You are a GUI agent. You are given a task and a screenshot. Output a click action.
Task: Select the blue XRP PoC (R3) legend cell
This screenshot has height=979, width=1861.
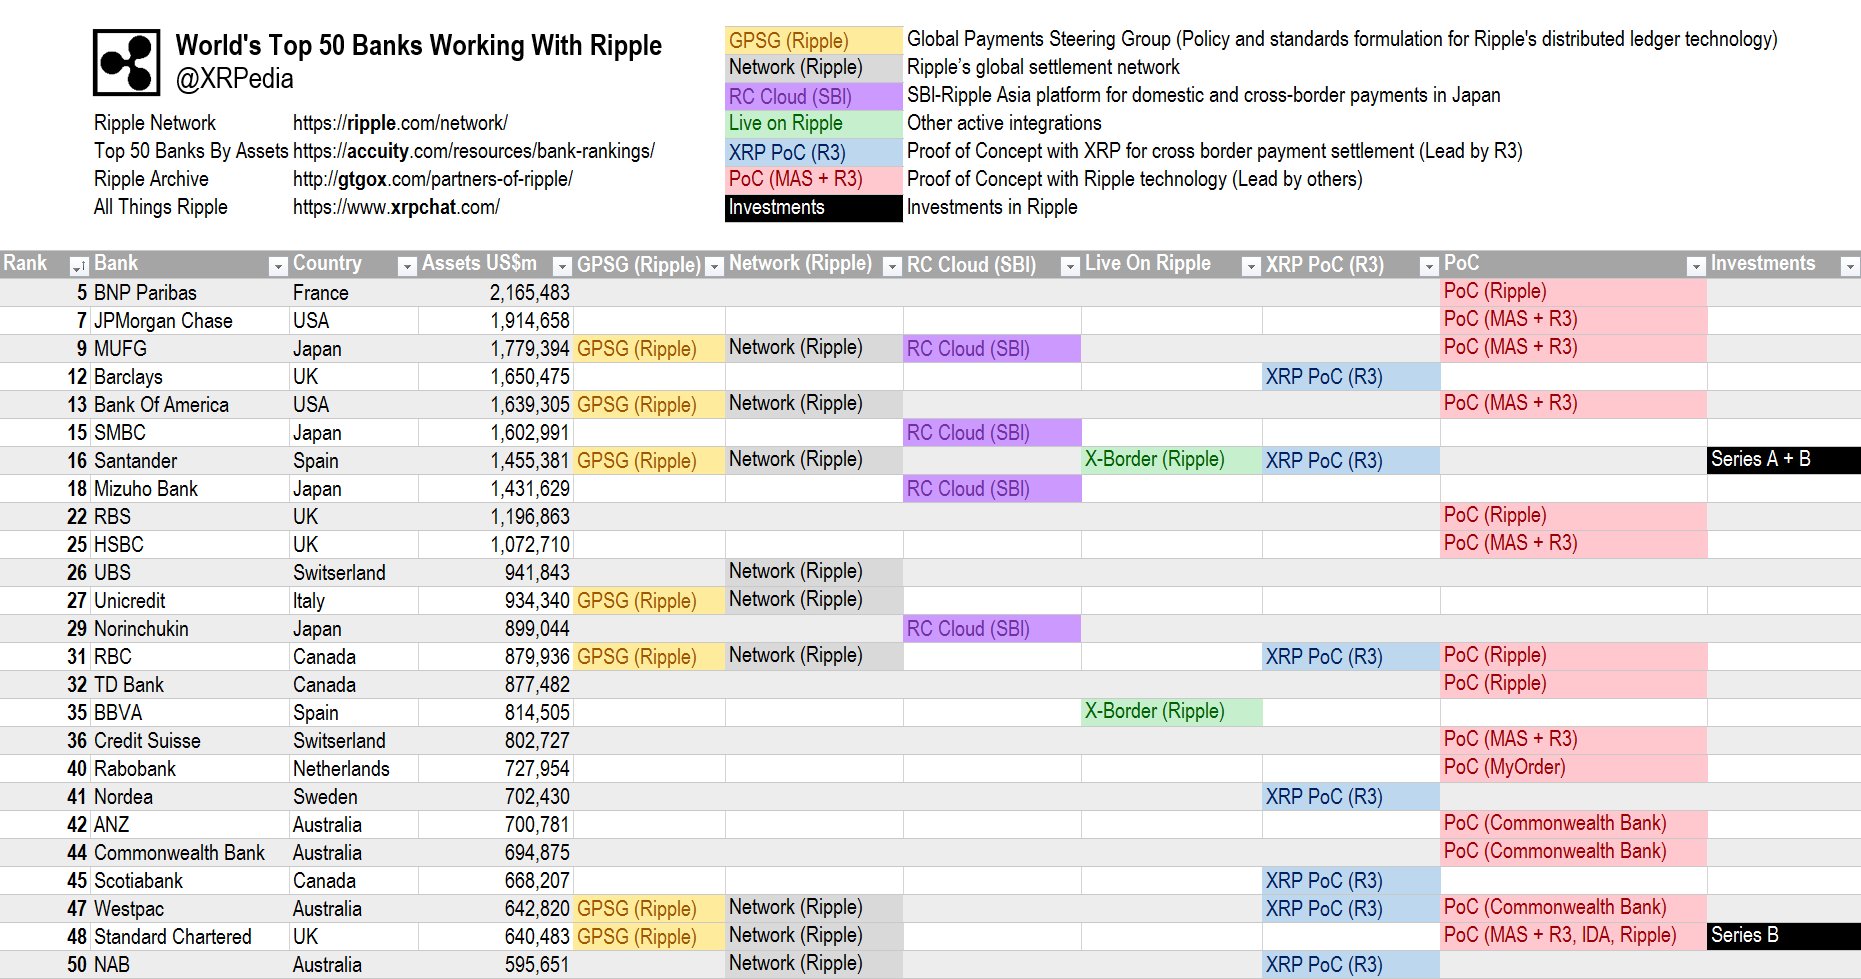pos(813,152)
